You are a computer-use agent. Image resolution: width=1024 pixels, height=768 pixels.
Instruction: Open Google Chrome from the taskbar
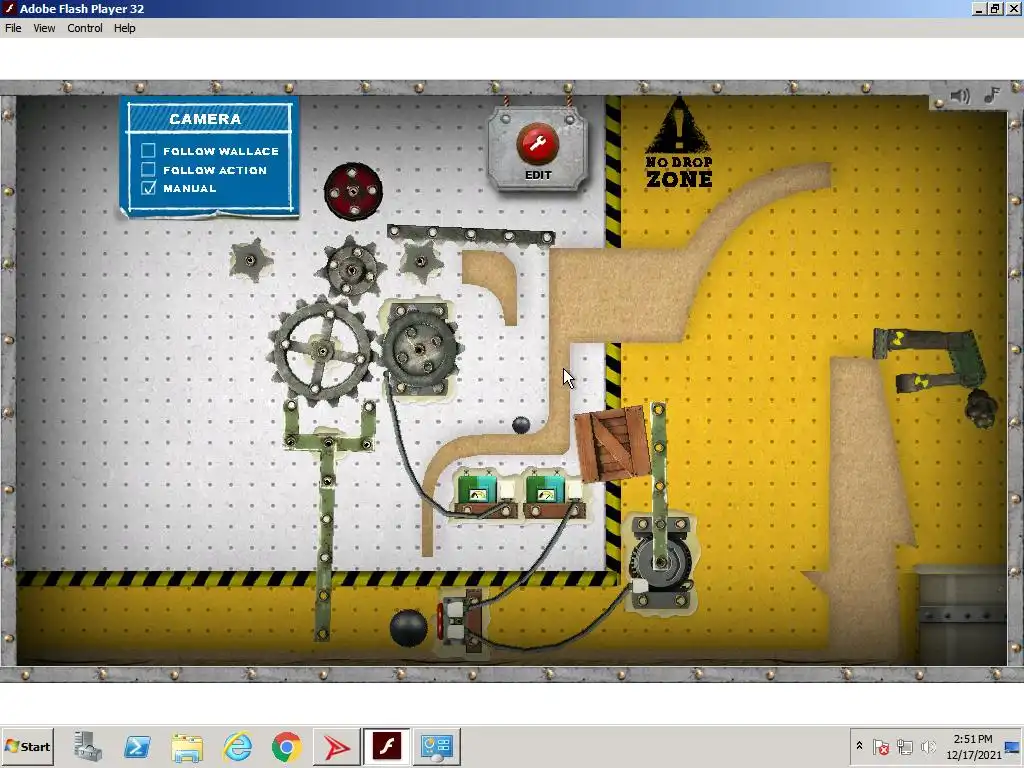tap(287, 746)
